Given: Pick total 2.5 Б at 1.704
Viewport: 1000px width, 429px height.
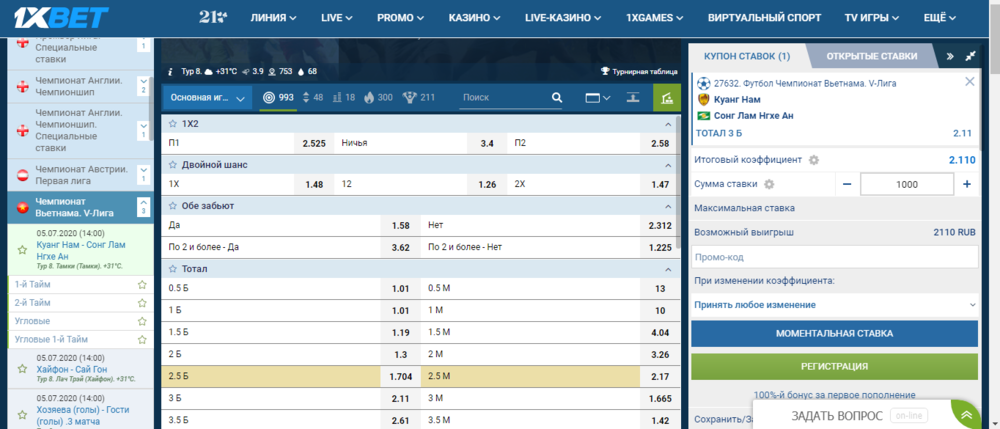Looking at the screenshot, I should (400, 377).
